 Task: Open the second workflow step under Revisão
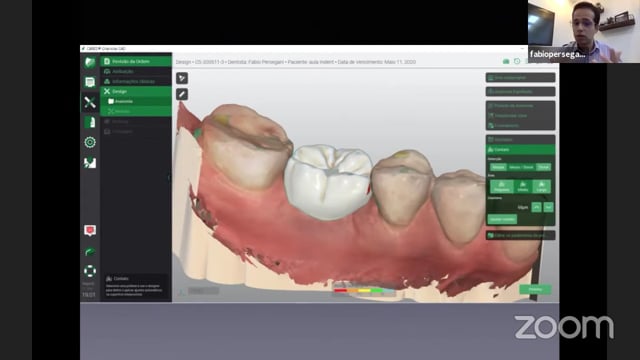click(136, 71)
